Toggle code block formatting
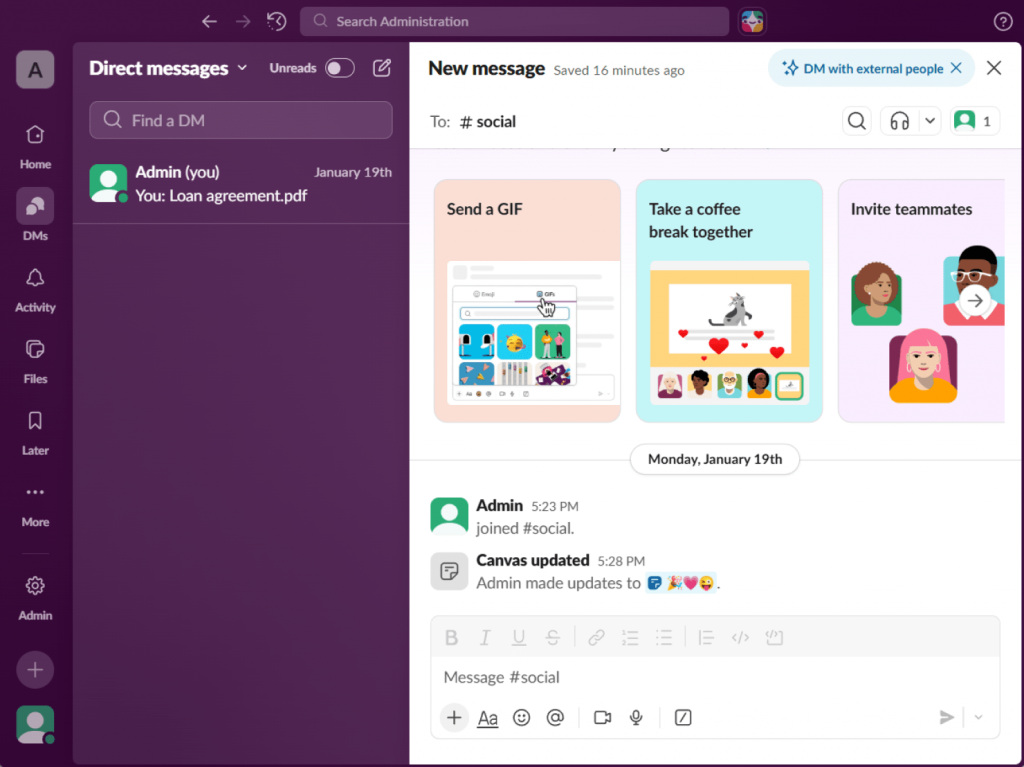Image resolution: width=1024 pixels, height=767 pixels. click(774, 638)
